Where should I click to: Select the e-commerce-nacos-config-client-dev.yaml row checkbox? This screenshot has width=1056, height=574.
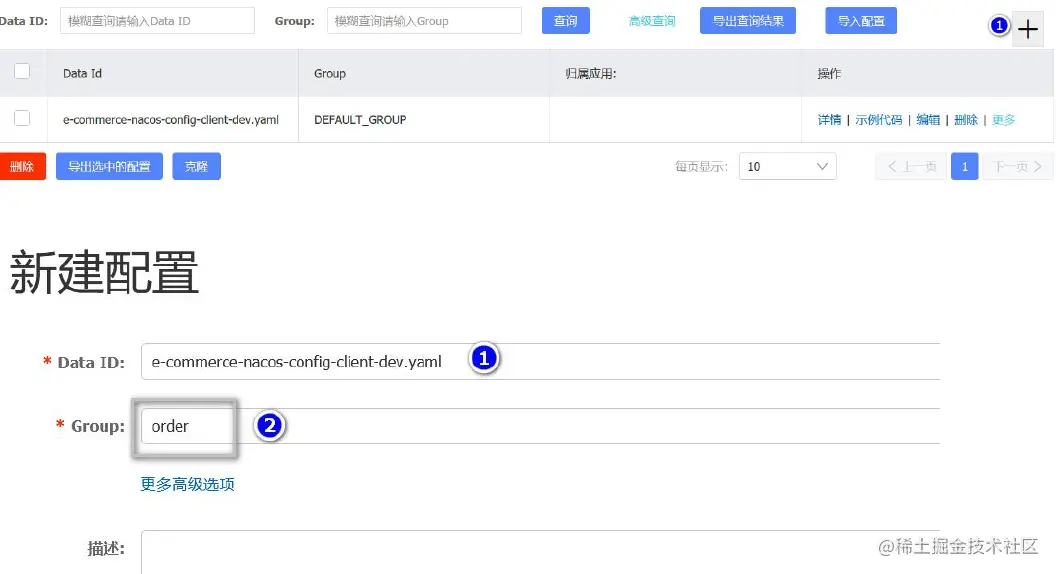[22, 118]
